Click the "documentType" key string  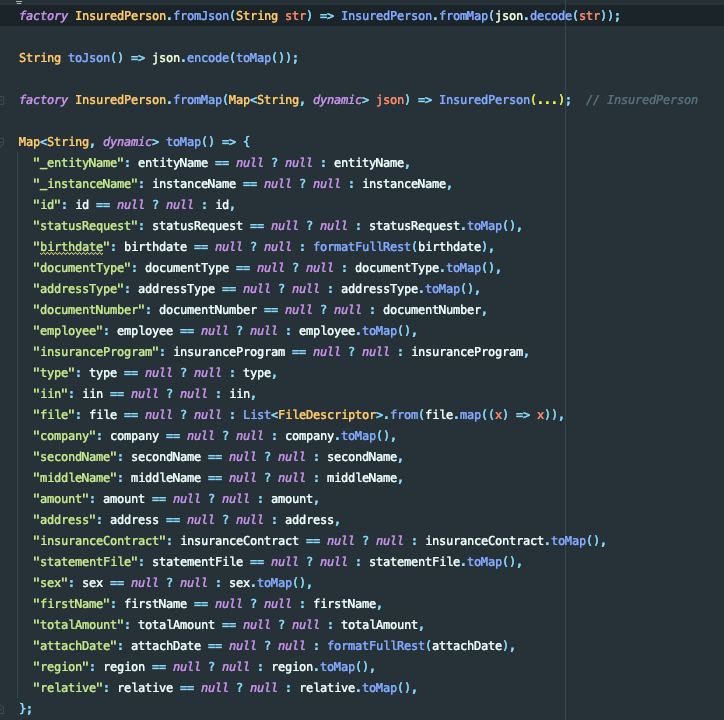click(82, 268)
